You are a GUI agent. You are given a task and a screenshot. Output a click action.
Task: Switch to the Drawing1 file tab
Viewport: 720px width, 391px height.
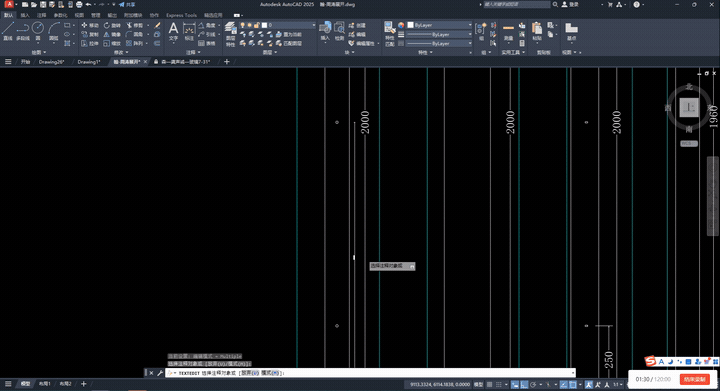click(88, 61)
